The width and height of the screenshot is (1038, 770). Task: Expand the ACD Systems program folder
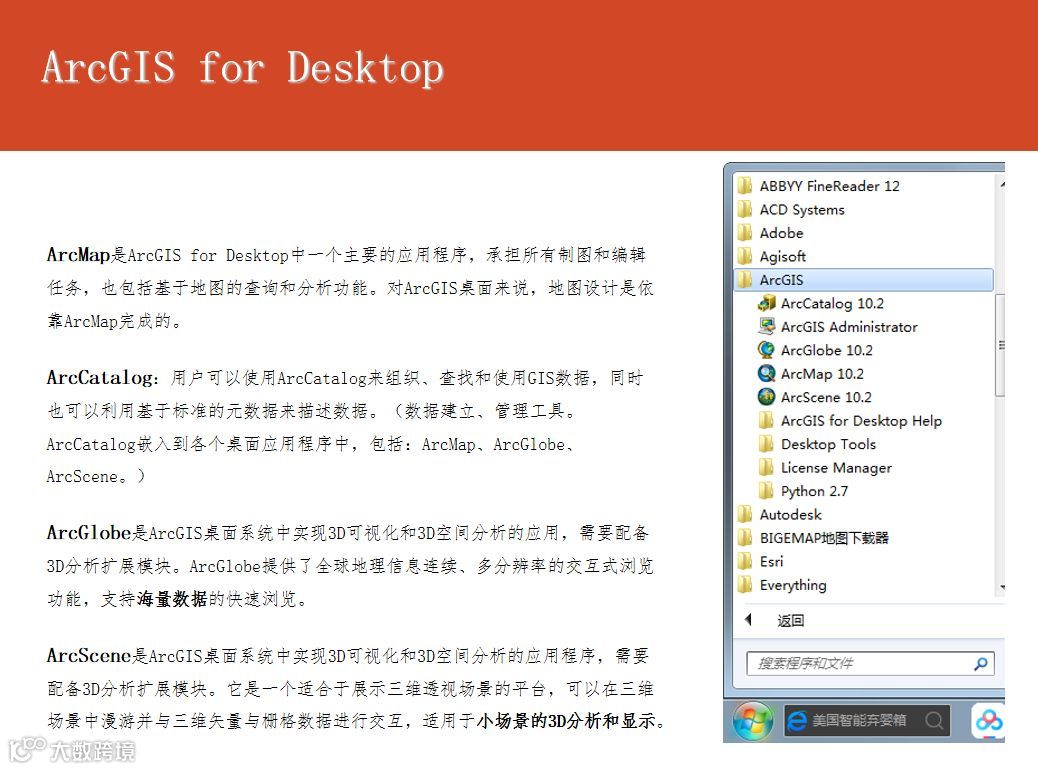coord(791,209)
